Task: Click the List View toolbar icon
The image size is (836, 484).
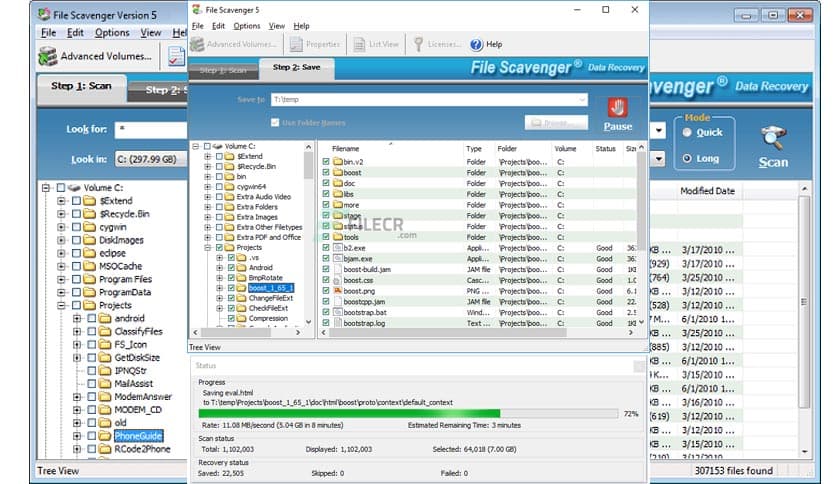Action: click(x=359, y=45)
